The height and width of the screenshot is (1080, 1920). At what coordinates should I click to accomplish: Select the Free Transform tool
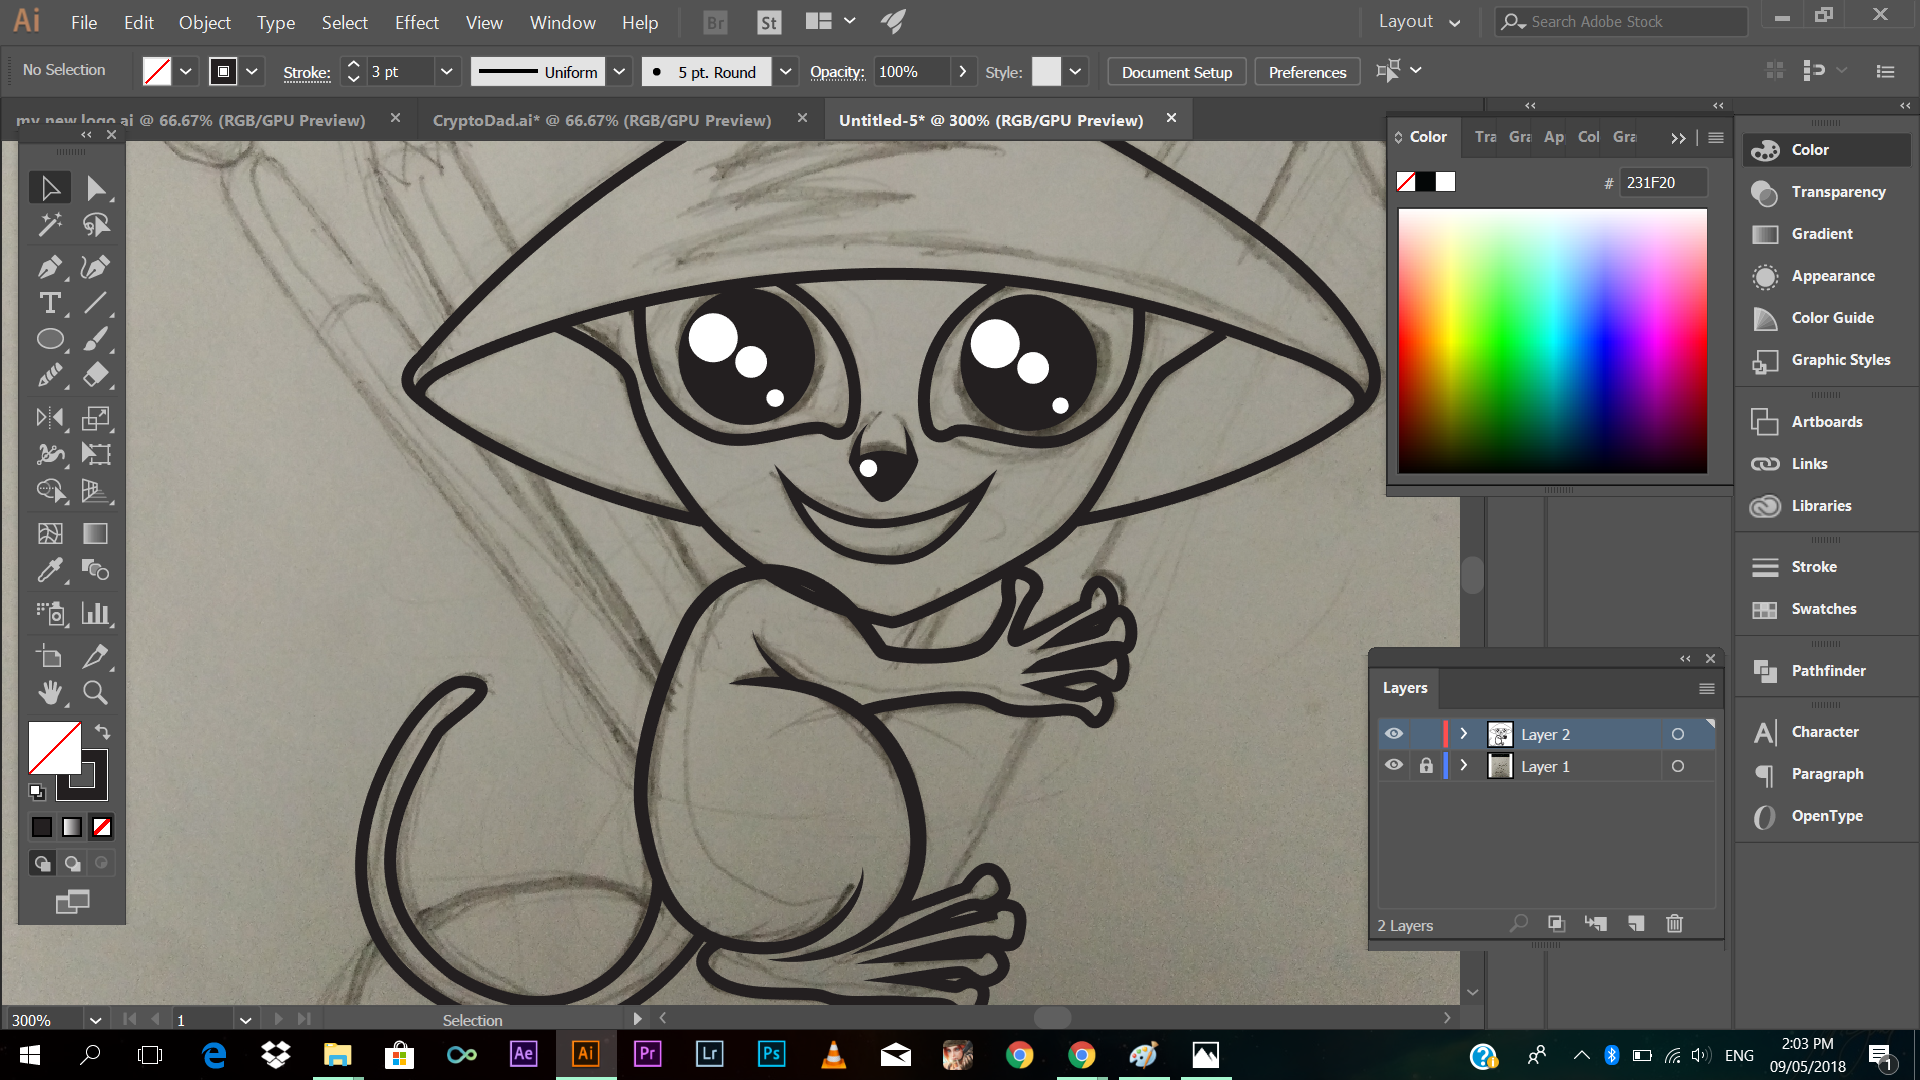(x=96, y=454)
